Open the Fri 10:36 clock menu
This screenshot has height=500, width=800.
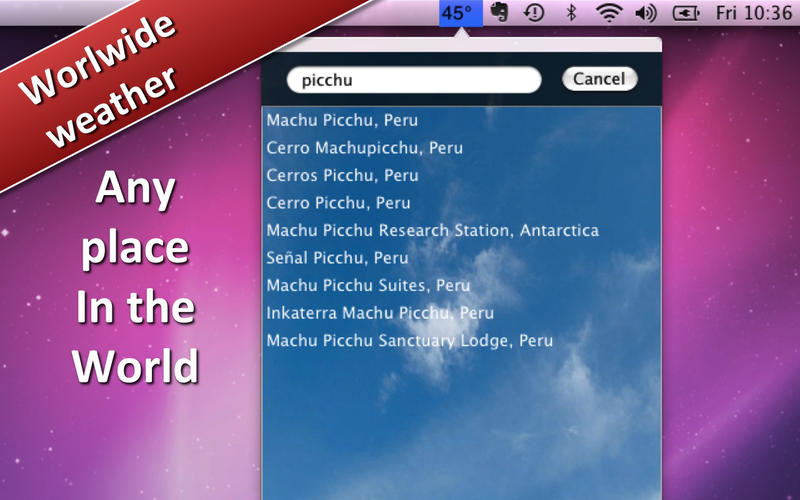[x=754, y=13]
